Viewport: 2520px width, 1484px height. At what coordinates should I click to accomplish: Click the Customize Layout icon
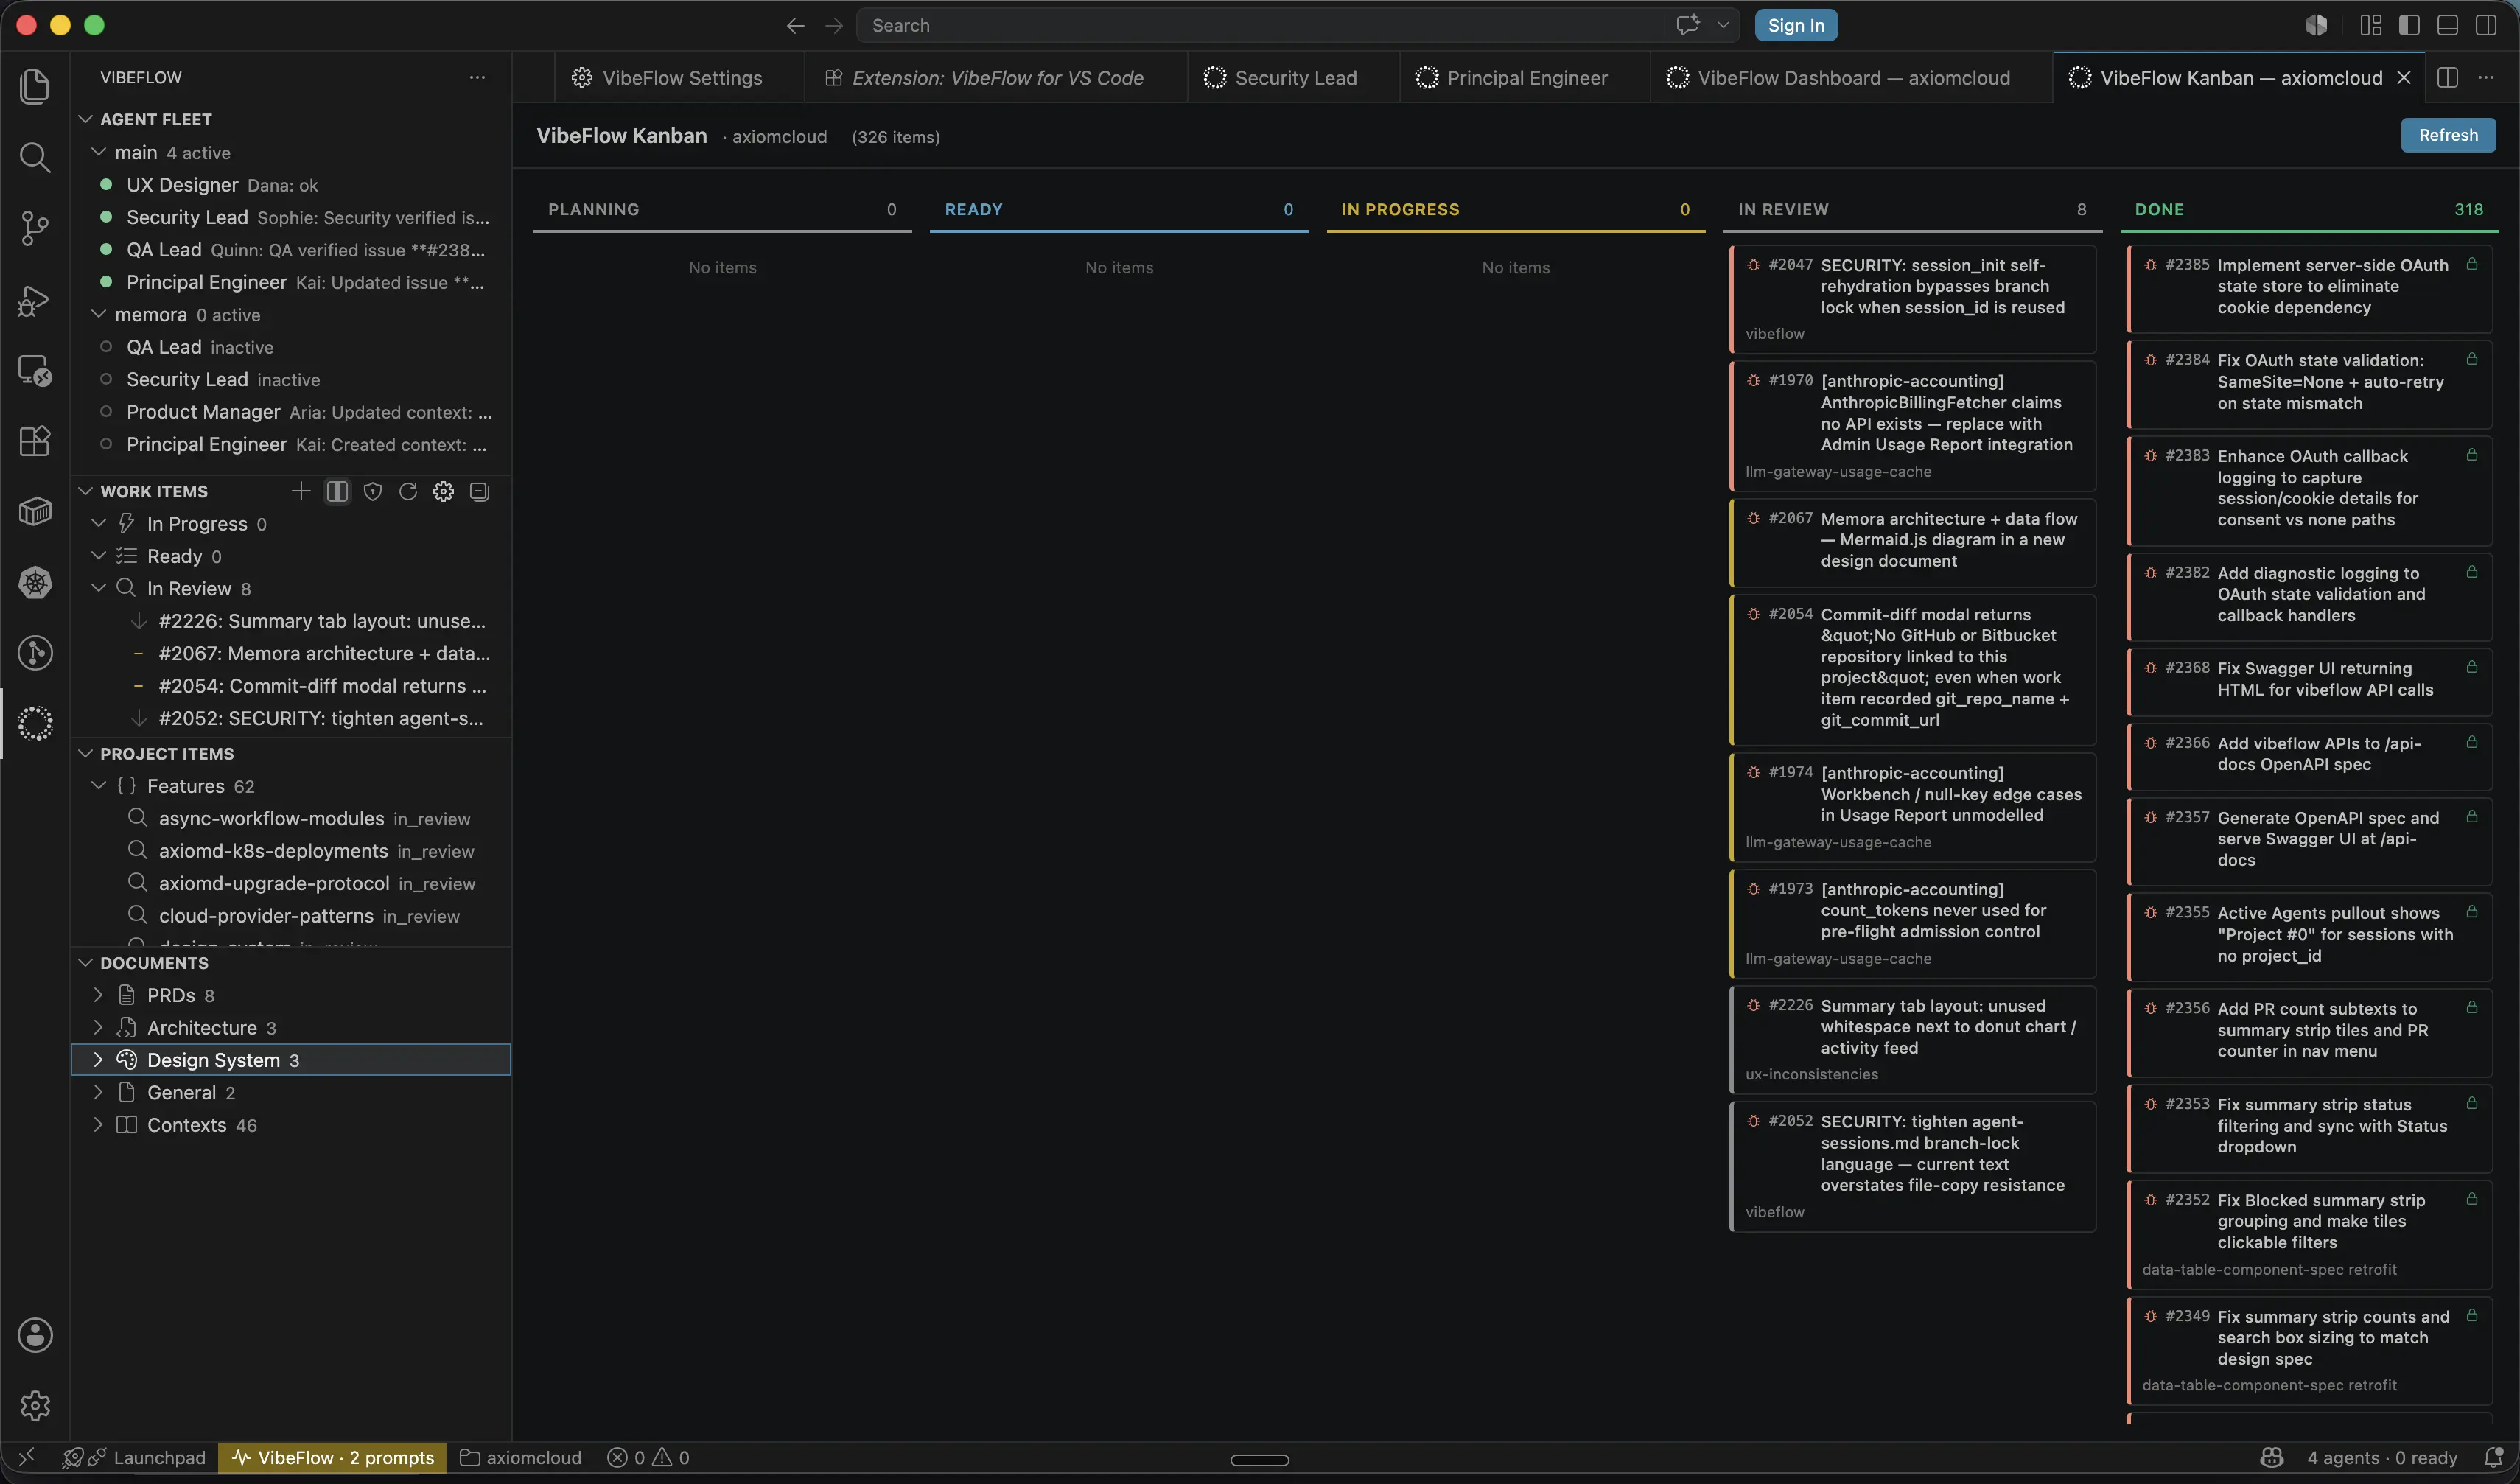pos(2371,25)
